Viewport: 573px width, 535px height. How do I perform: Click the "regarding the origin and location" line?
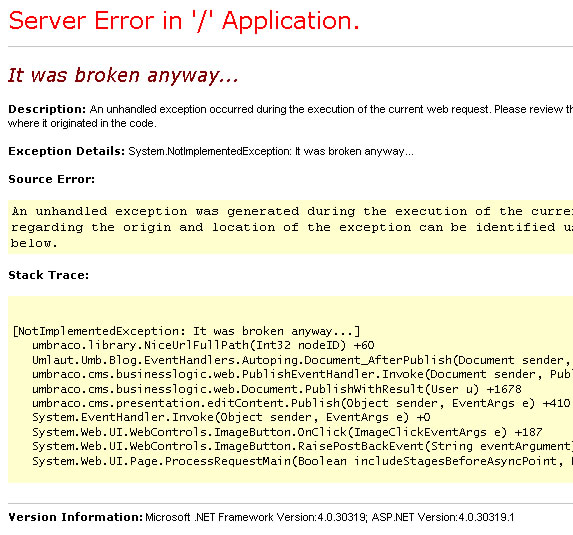(x=292, y=227)
